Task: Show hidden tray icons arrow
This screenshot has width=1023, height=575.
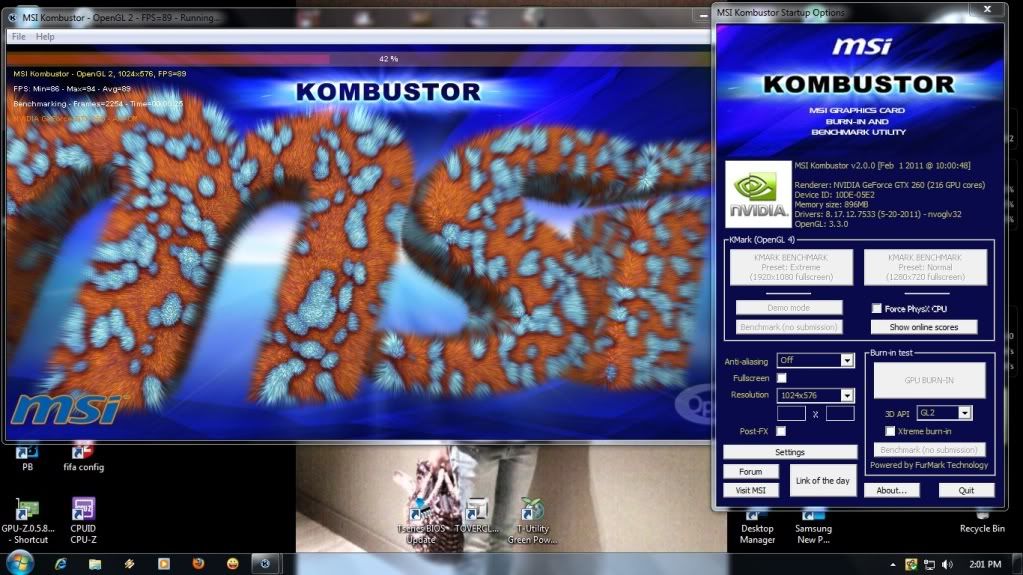Action: 893,565
